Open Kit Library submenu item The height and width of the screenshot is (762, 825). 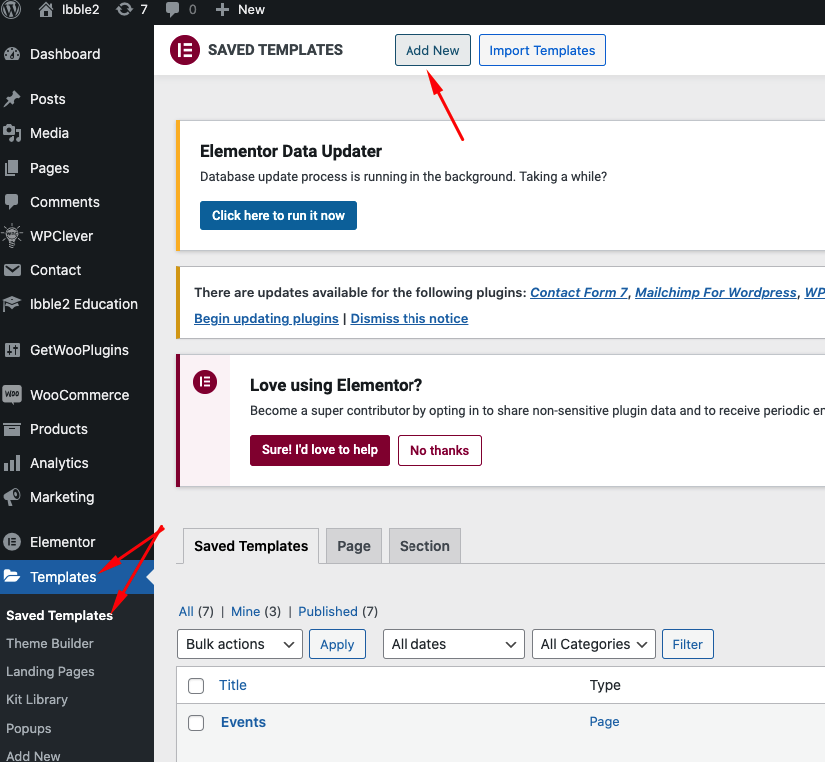(x=37, y=699)
